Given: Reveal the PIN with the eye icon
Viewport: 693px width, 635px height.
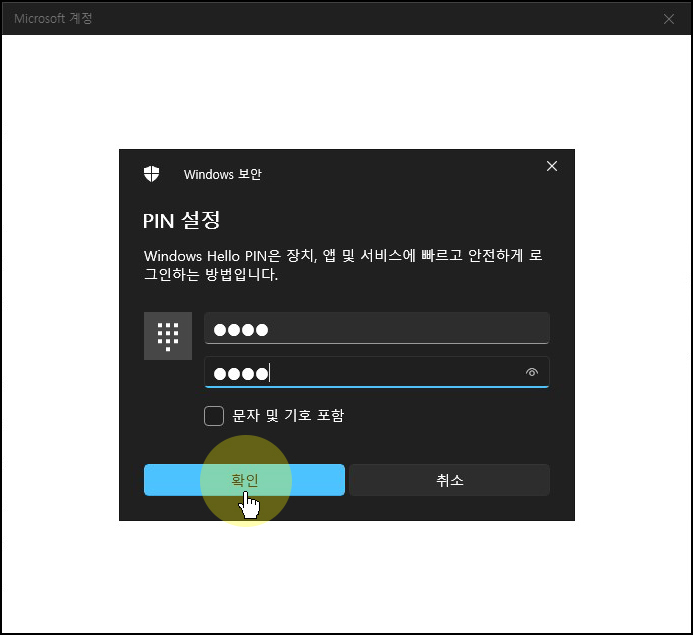Looking at the screenshot, I should (532, 373).
